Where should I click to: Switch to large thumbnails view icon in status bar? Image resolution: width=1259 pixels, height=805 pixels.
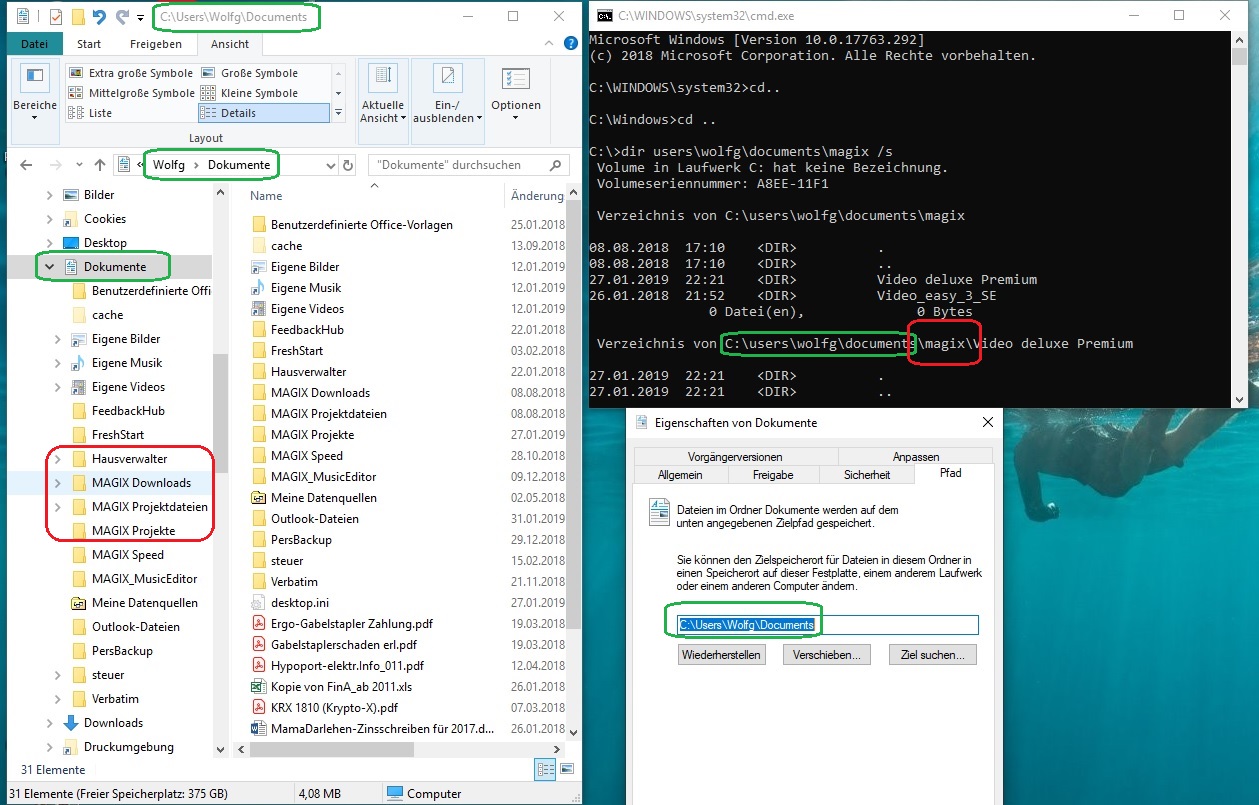click(x=565, y=770)
